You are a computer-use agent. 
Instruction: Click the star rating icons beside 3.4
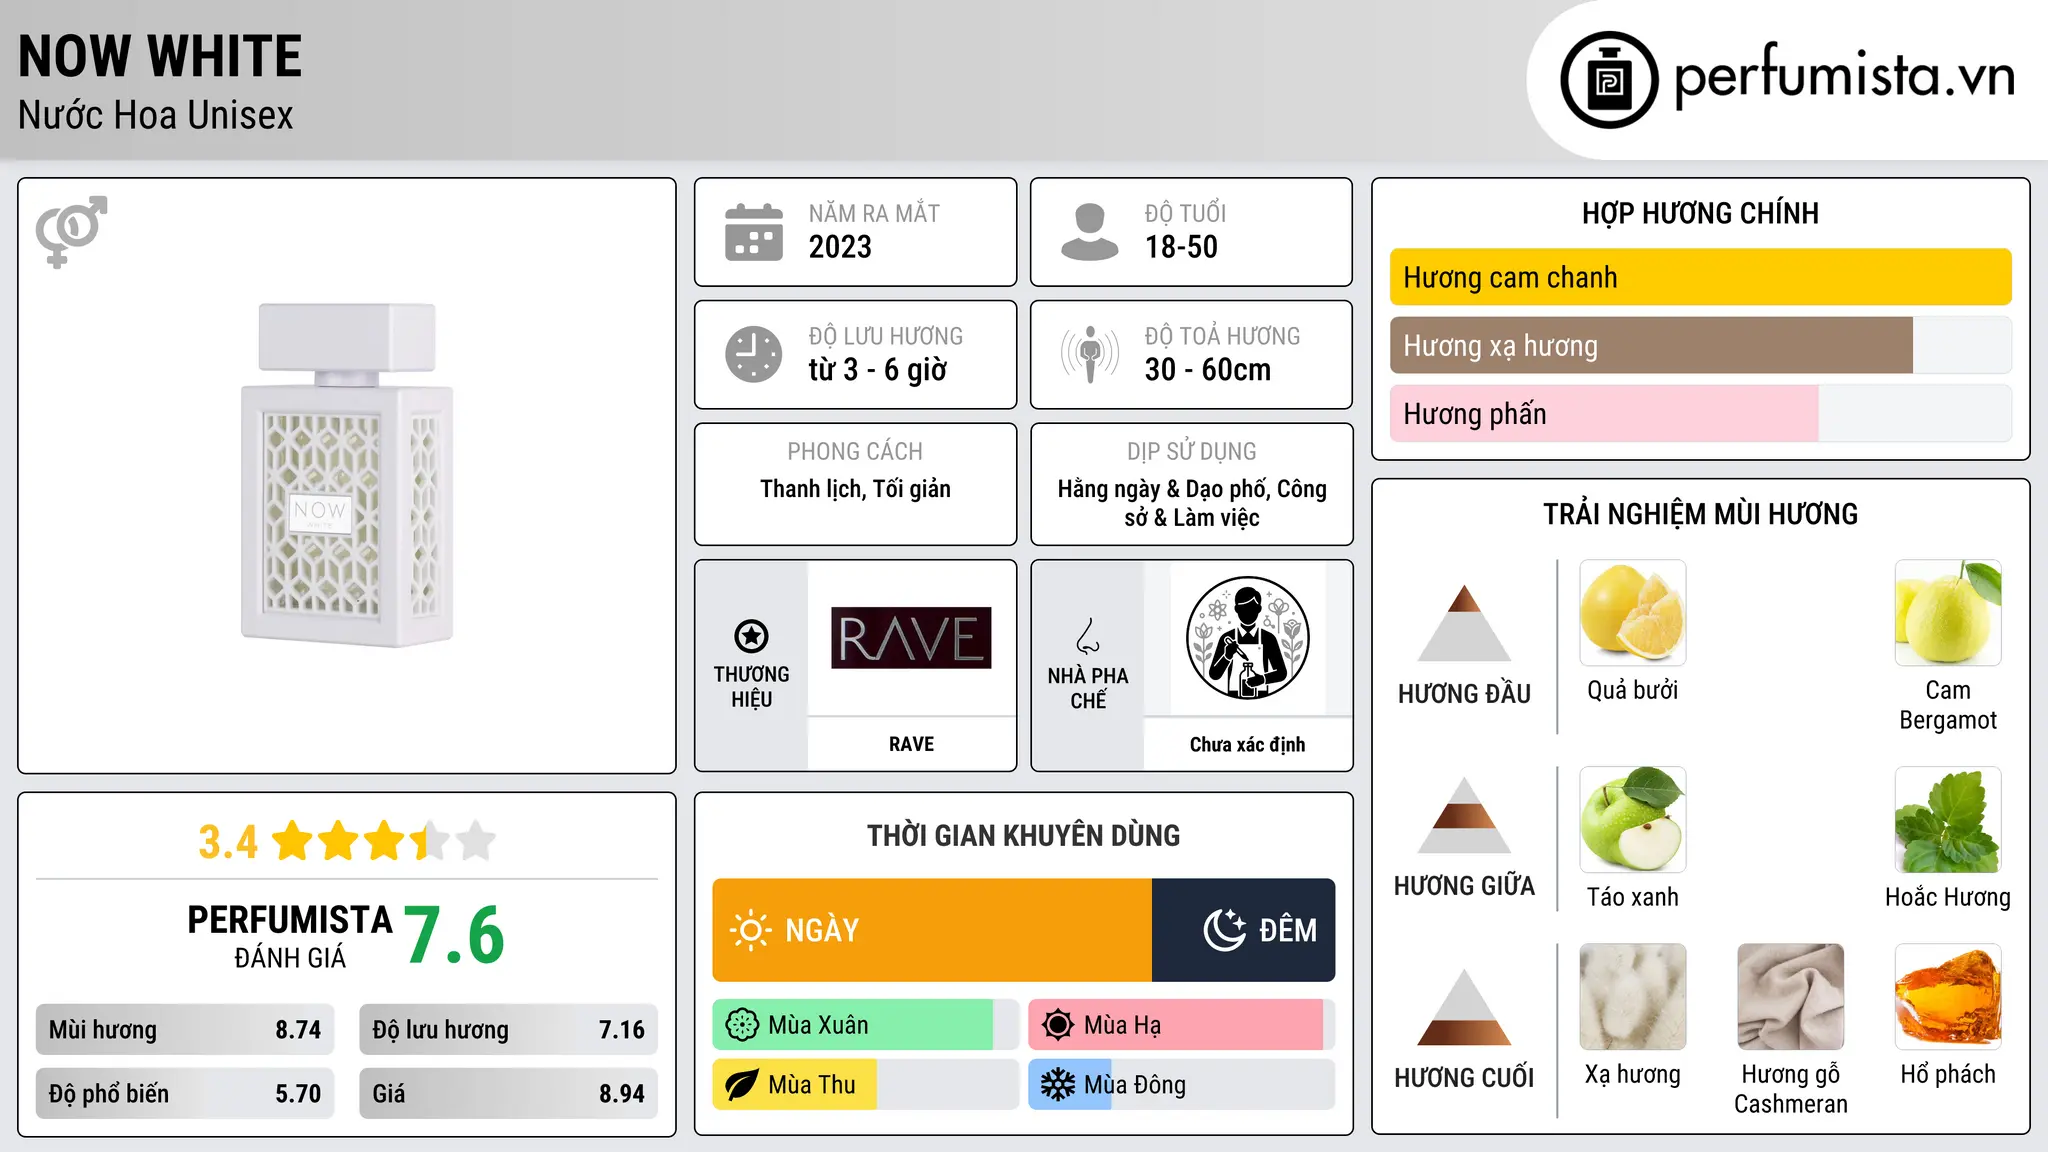point(383,841)
